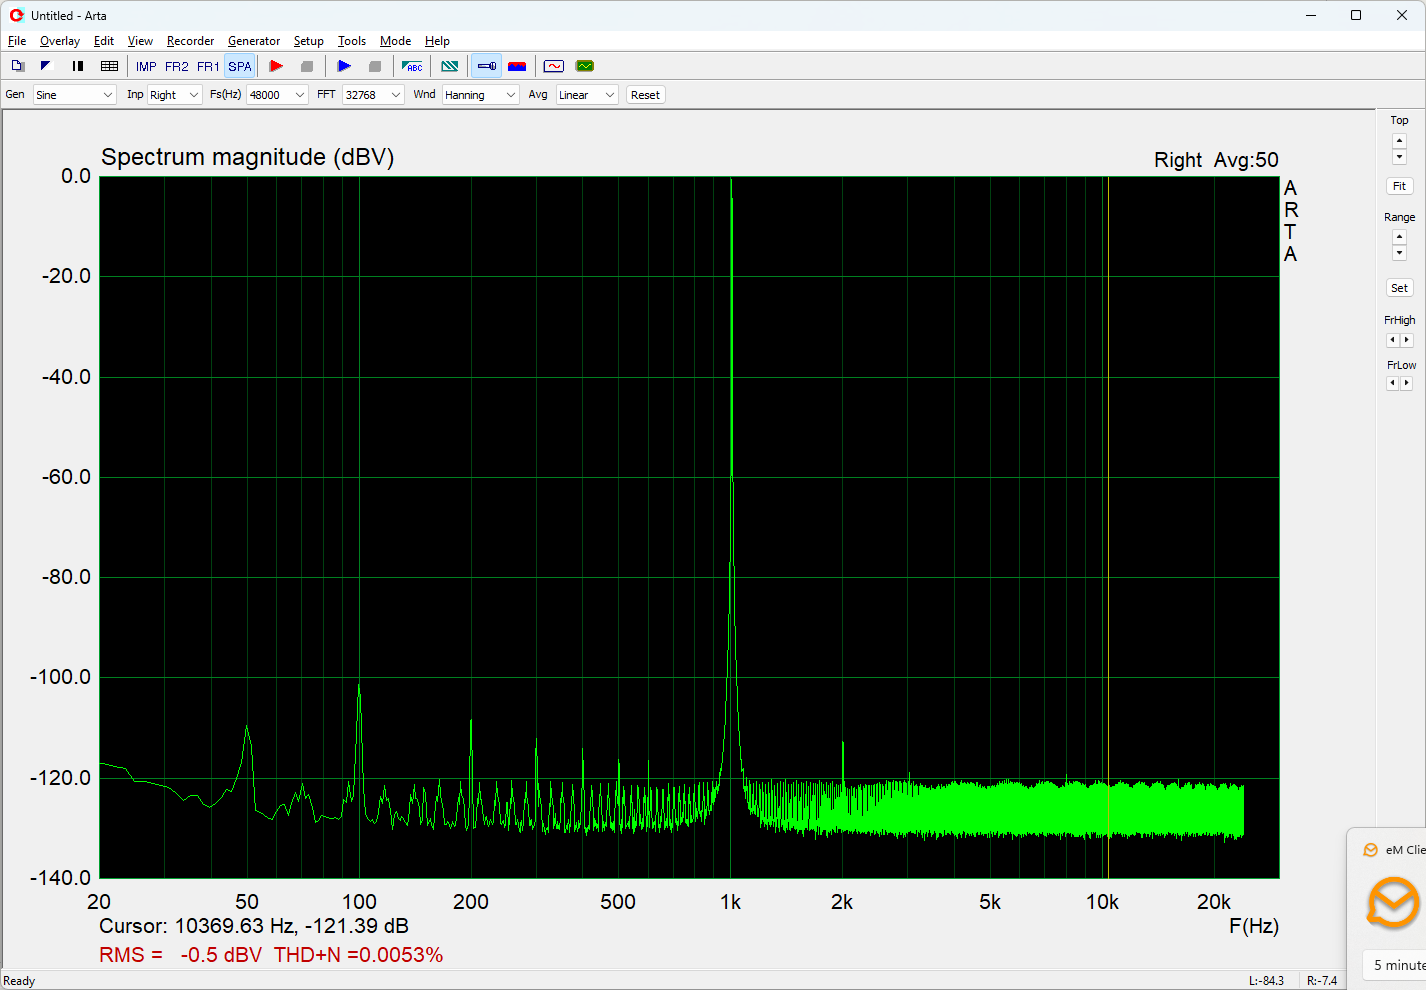
Task: Open the Avg averaging type dropdown
Action: click(587, 95)
